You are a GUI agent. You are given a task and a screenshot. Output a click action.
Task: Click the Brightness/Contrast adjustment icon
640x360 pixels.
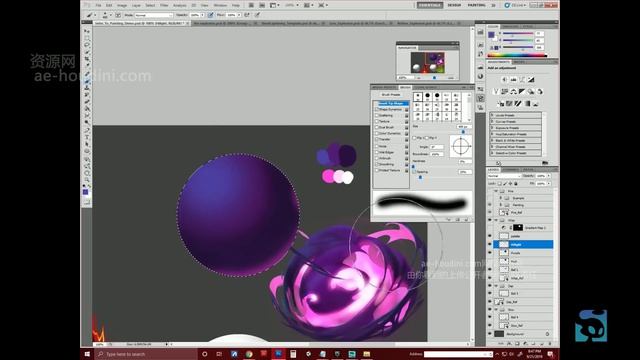[504, 80]
